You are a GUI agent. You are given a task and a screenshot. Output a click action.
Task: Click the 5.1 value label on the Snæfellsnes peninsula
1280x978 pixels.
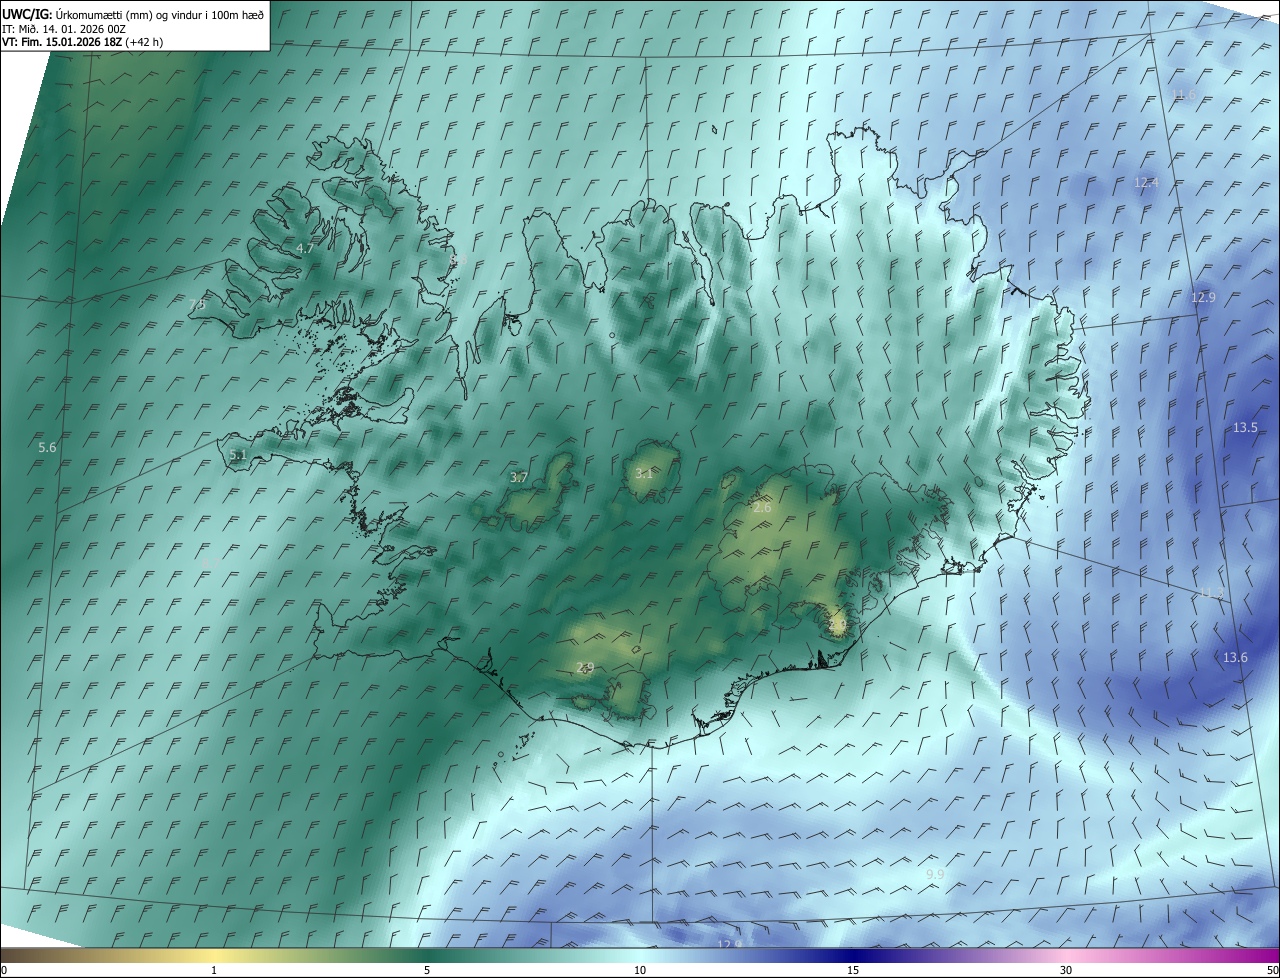[237, 455]
